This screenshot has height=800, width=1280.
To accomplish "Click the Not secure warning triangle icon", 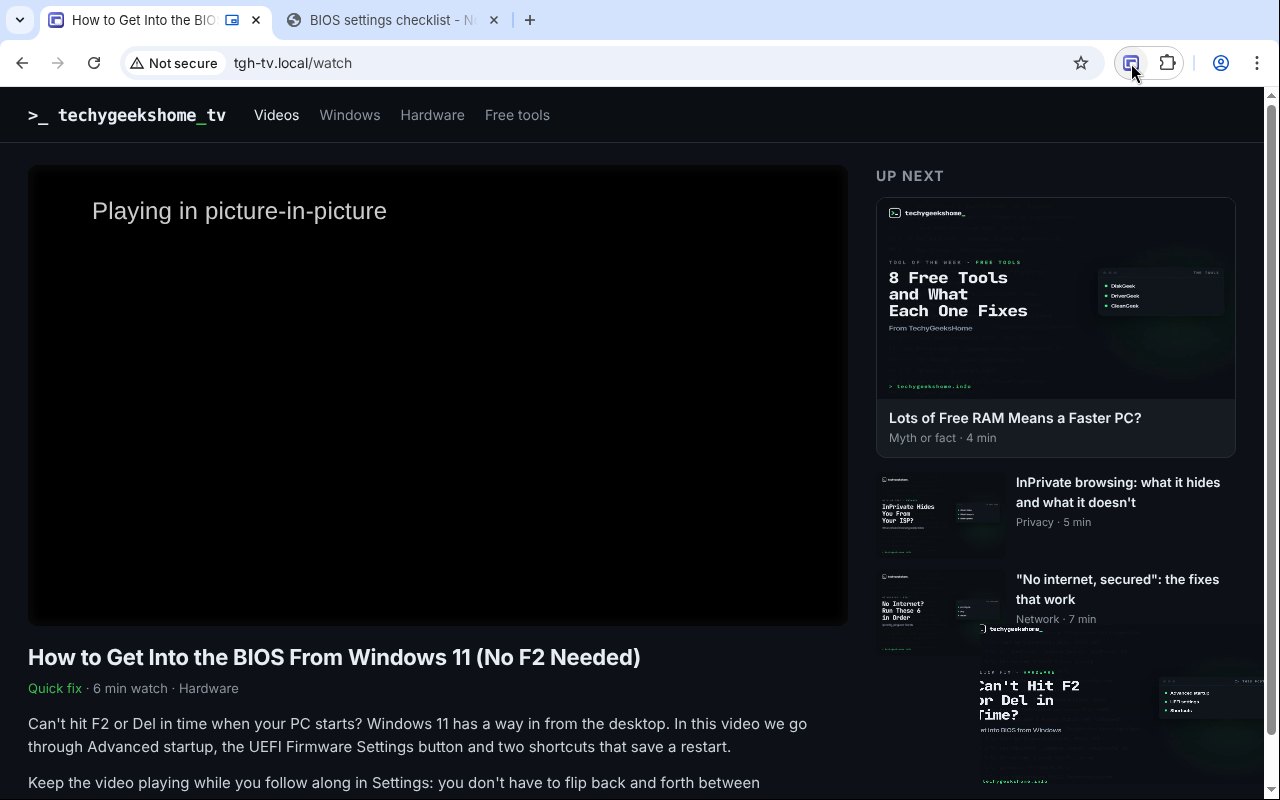I will tap(137, 63).
